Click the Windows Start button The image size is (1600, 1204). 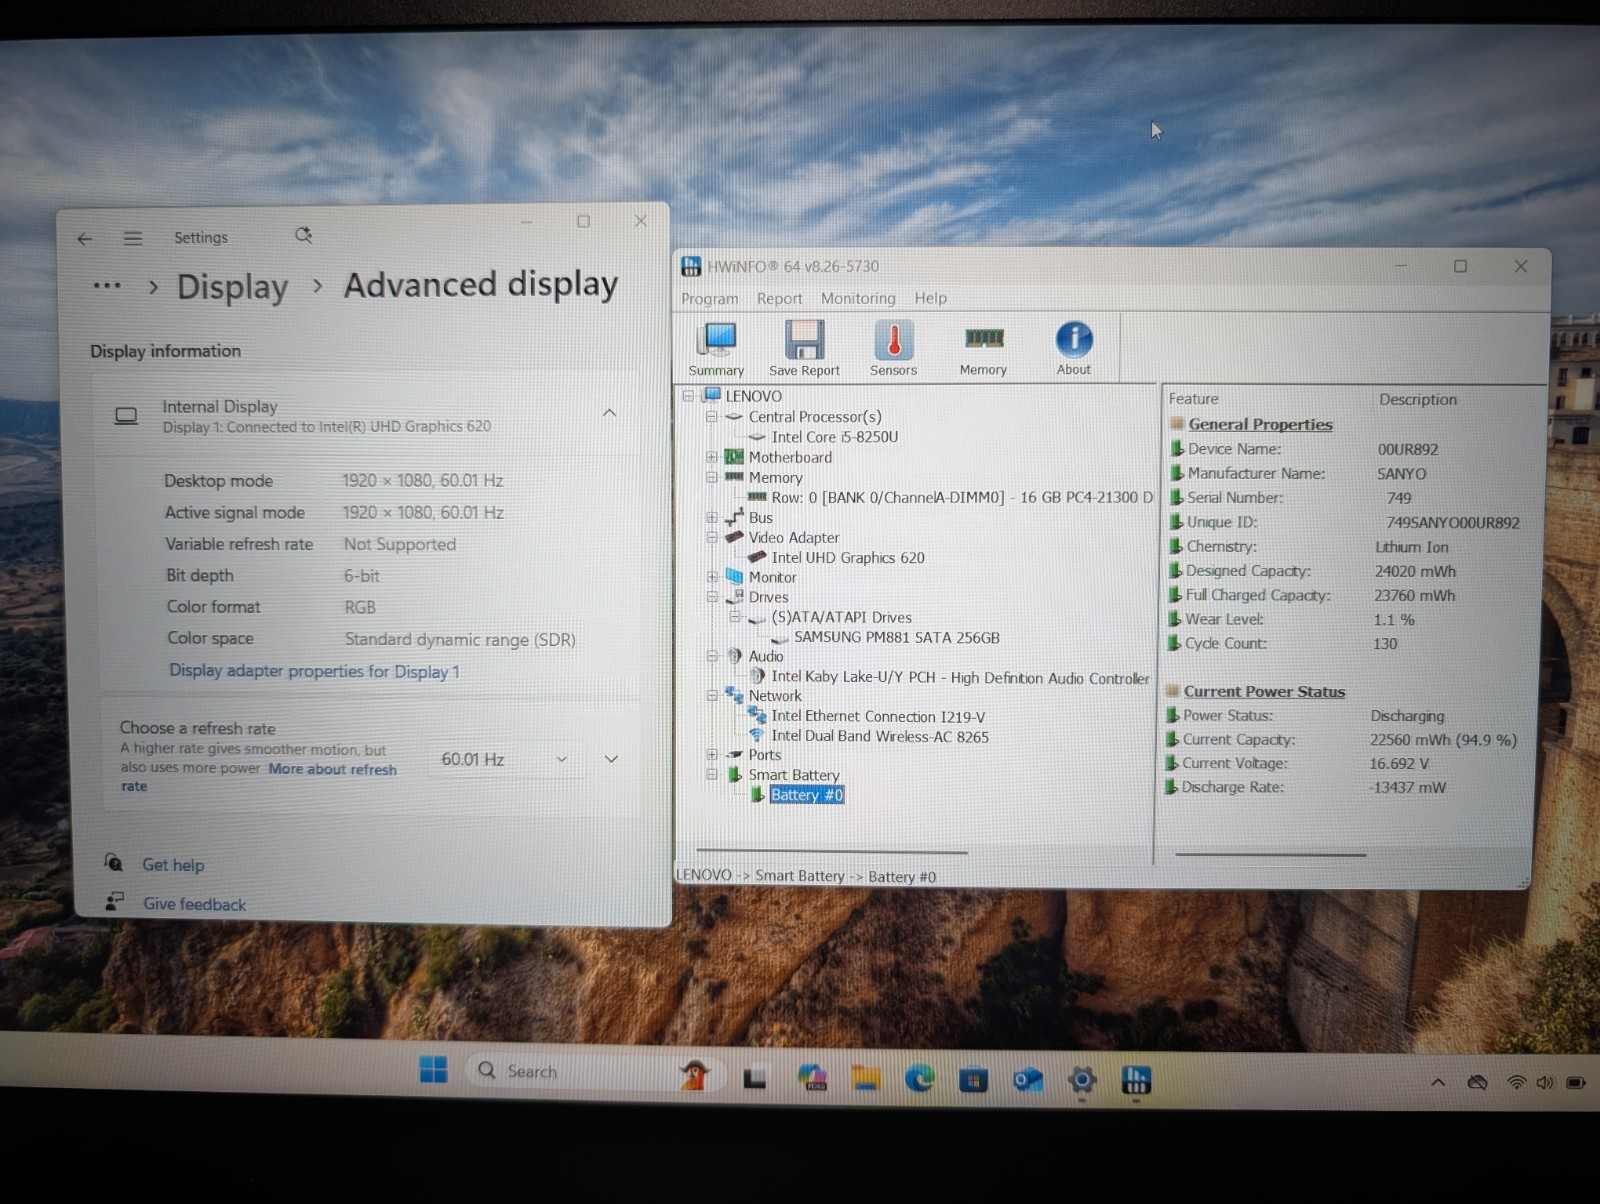tap(434, 1070)
